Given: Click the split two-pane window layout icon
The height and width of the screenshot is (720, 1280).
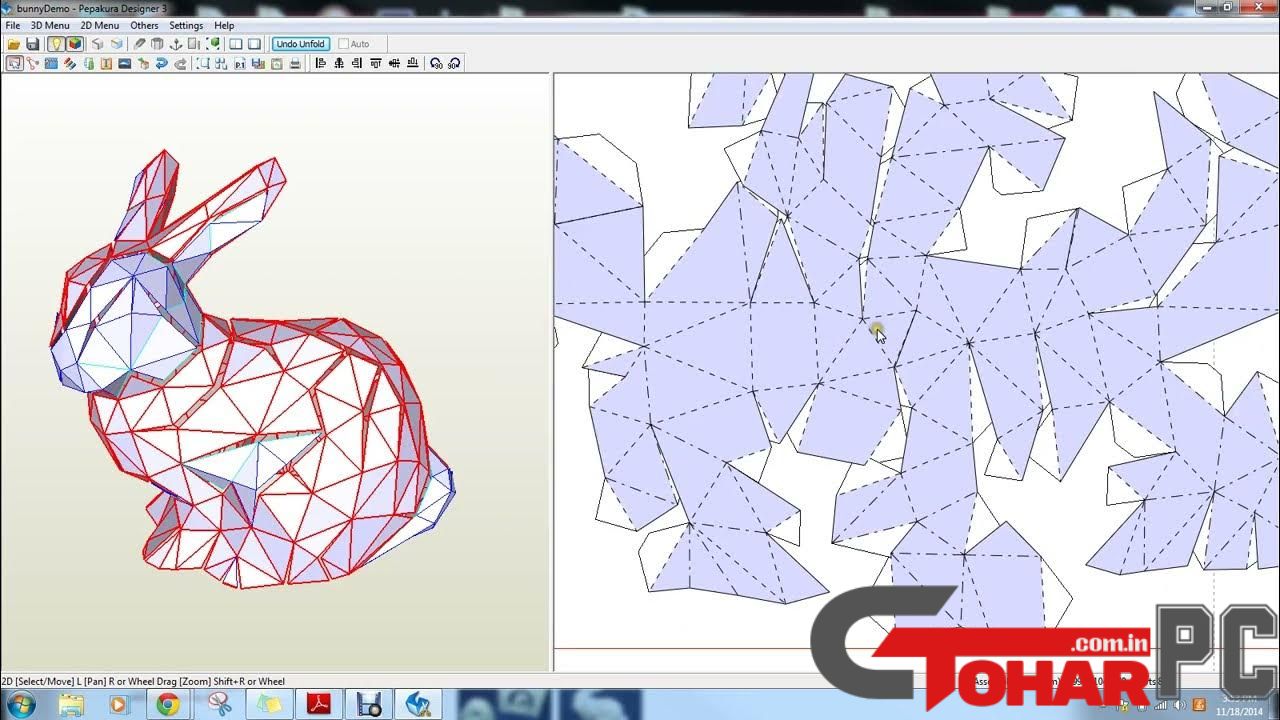Looking at the screenshot, I should click(x=235, y=44).
